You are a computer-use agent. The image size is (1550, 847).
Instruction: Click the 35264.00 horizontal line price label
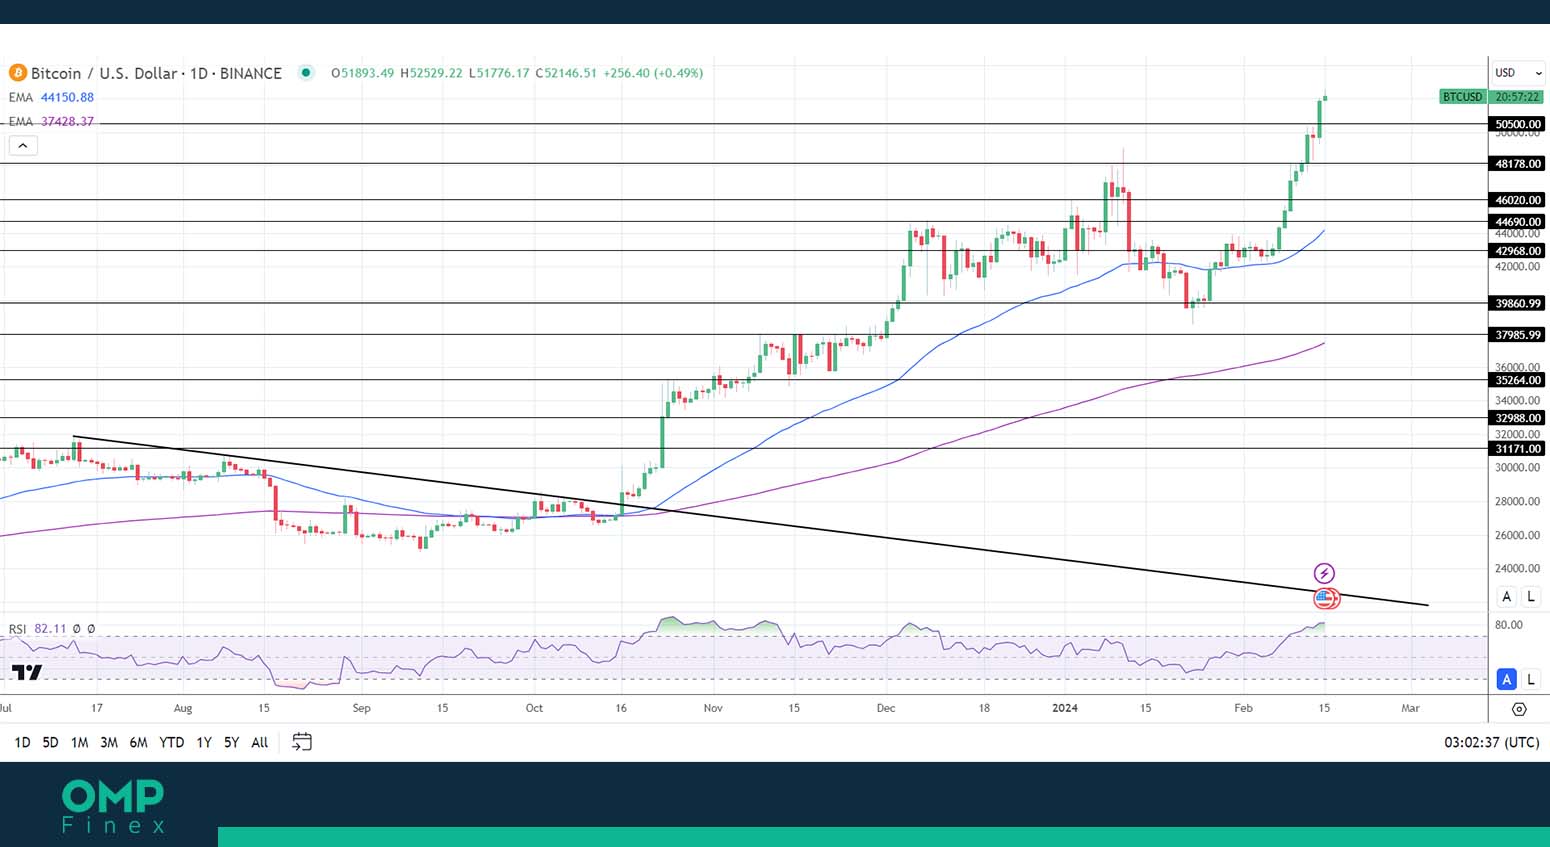pyautogui.click(x=1517, y=380)
